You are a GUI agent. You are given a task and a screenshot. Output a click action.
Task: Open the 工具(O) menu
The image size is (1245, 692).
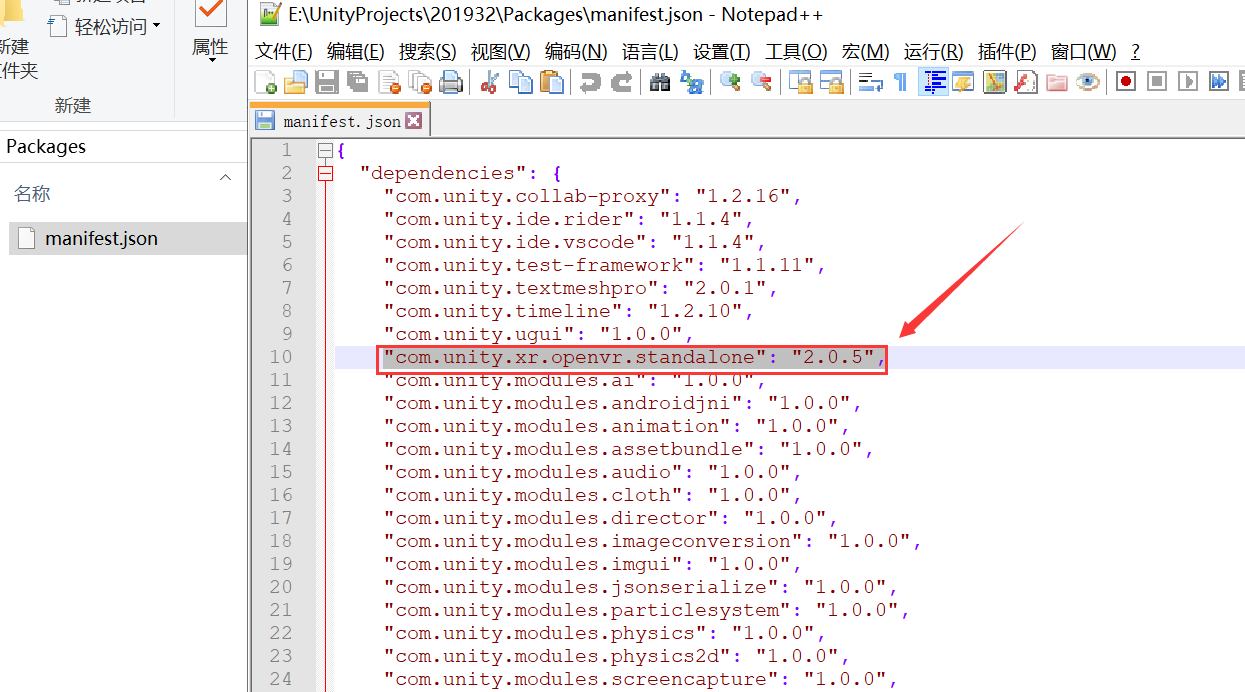[x=796, y=51]
